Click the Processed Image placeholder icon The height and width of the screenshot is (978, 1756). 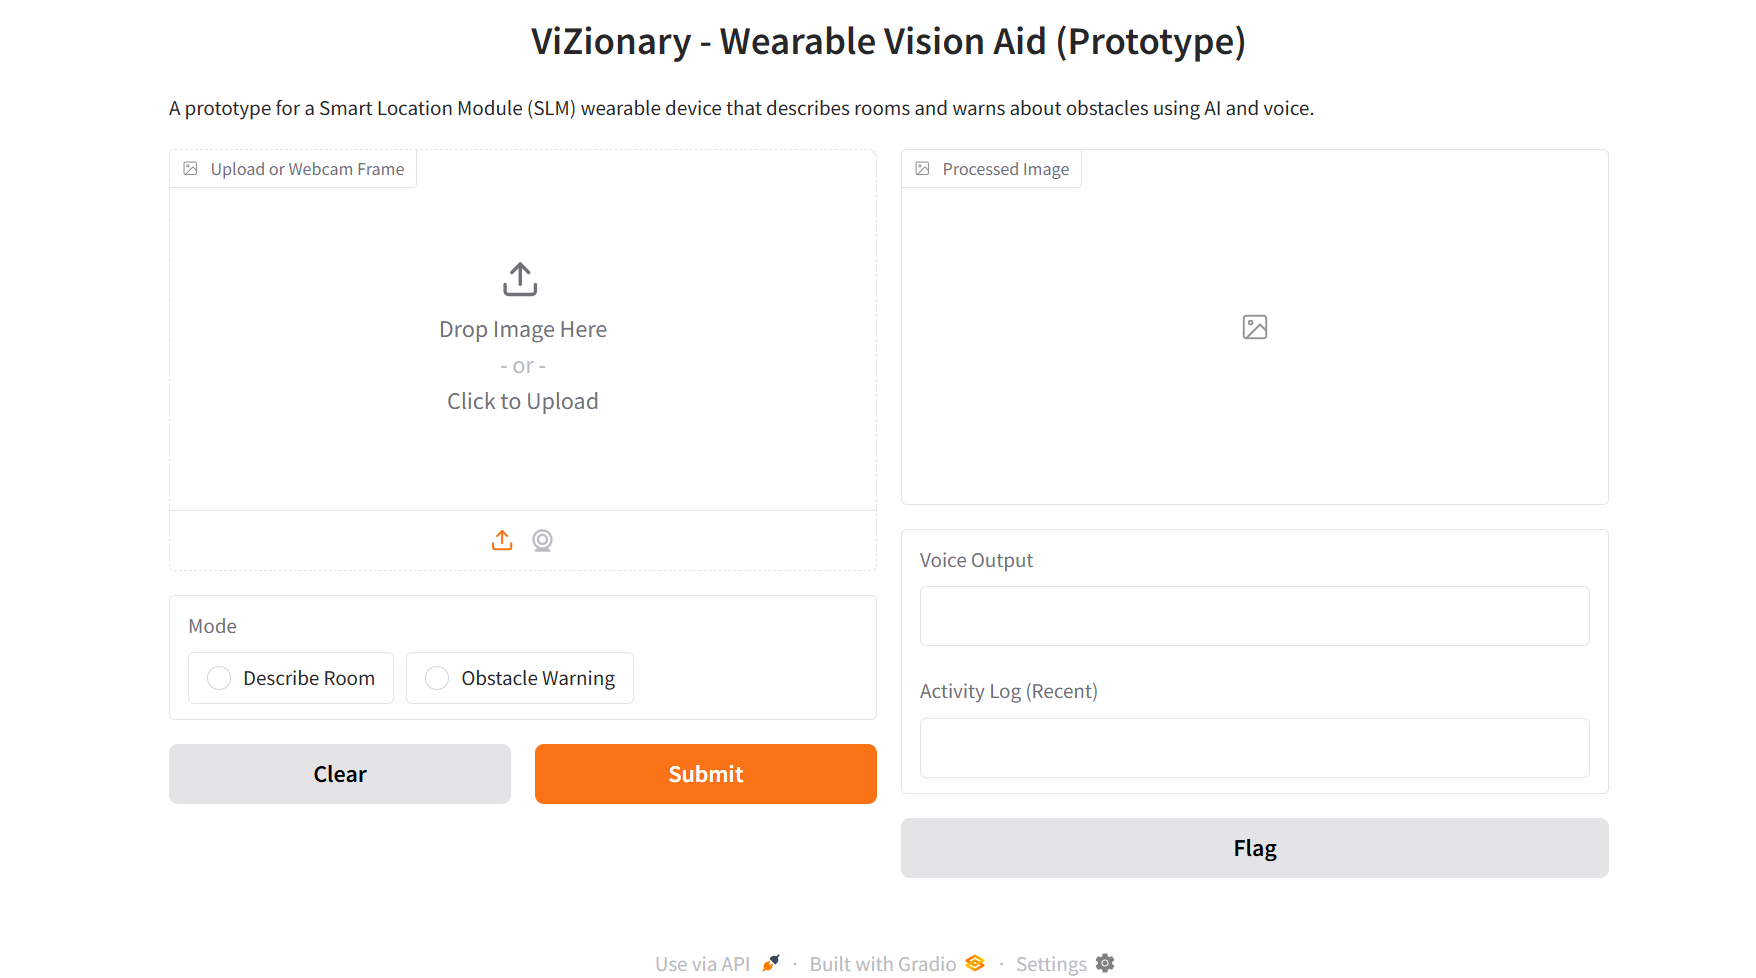click(x=1254, y=327)
